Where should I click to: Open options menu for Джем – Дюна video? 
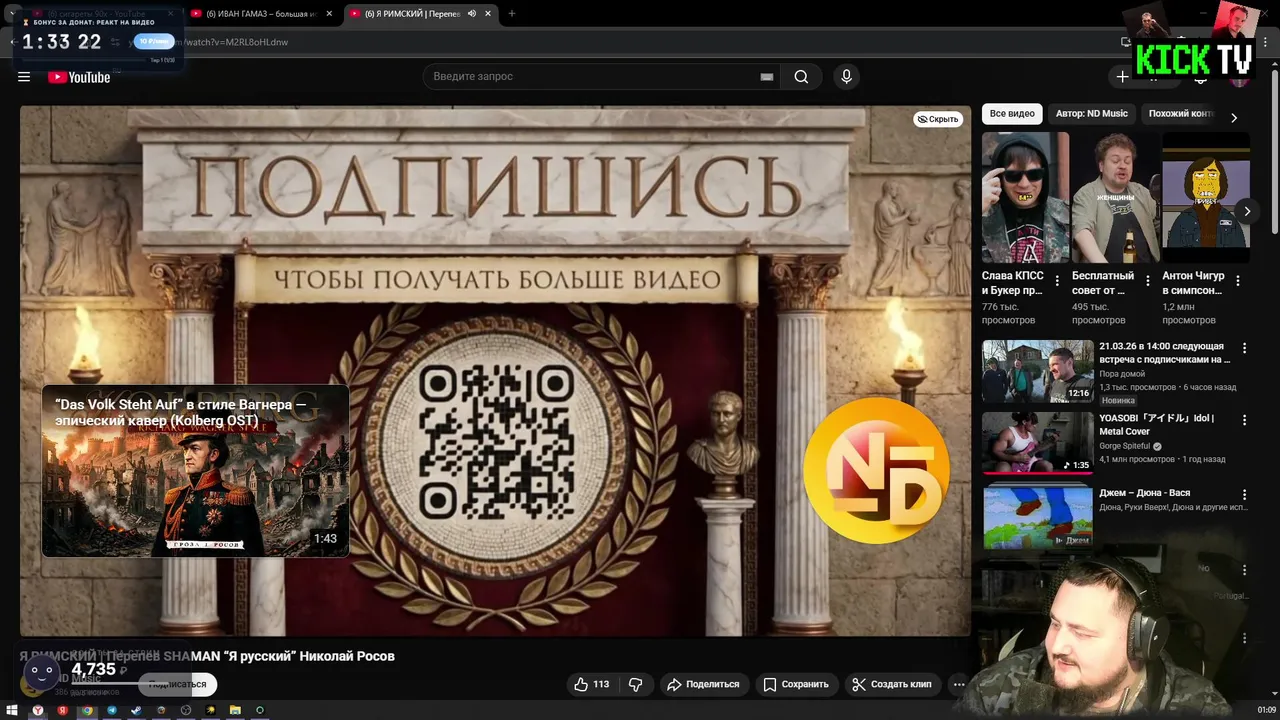tap(1245, 495)
